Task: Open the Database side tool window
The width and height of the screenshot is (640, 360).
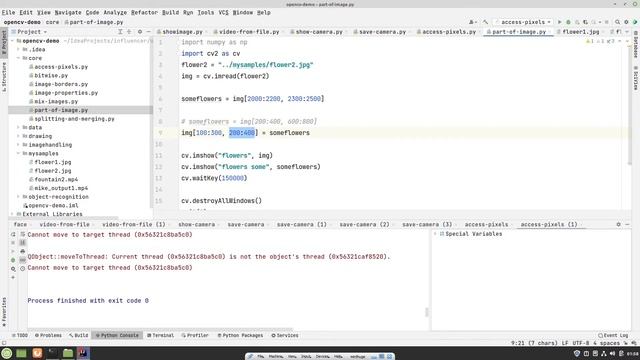Action: click(636, 45)
